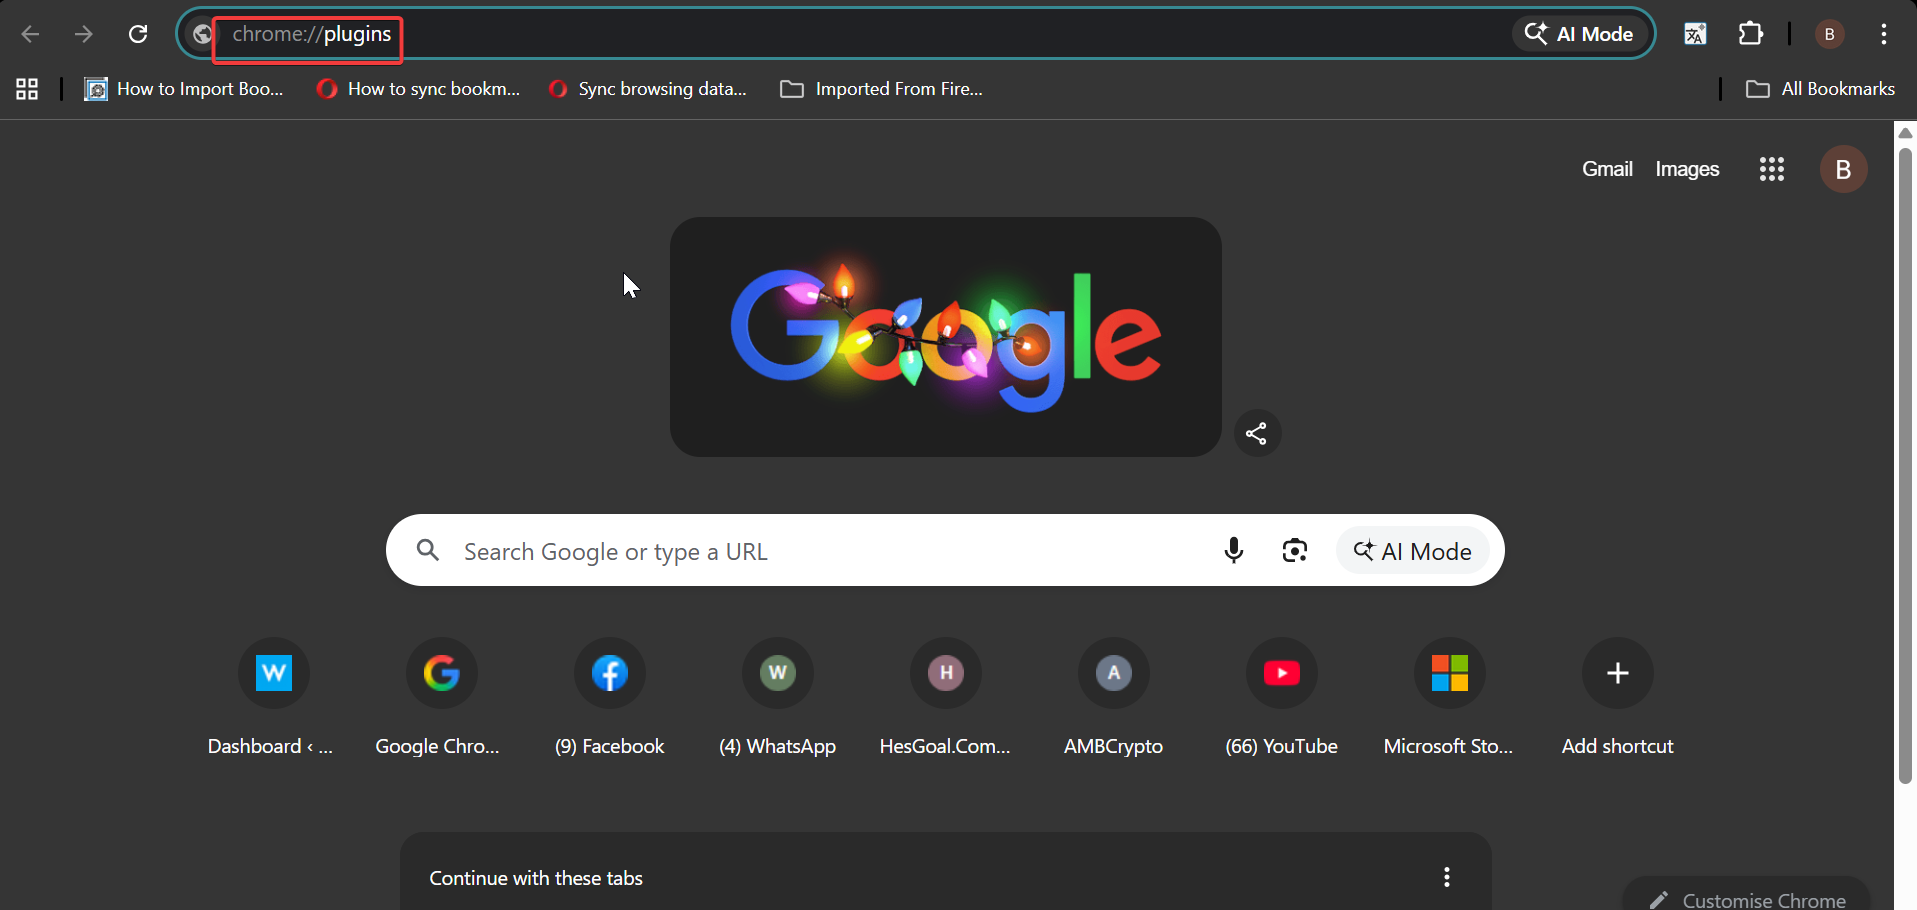Open 'Sync browsing data...' bookmark
The width and height of the screenshot is (1917, 910).
tap(648, 89)
